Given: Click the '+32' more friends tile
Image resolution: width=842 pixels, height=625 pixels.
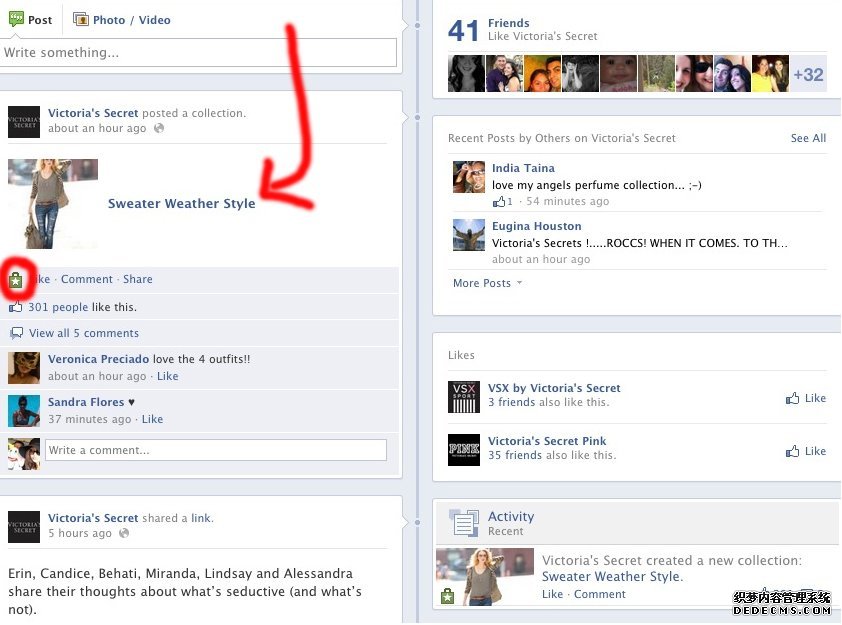Looking at the screenshot, I should pos(808,74).
